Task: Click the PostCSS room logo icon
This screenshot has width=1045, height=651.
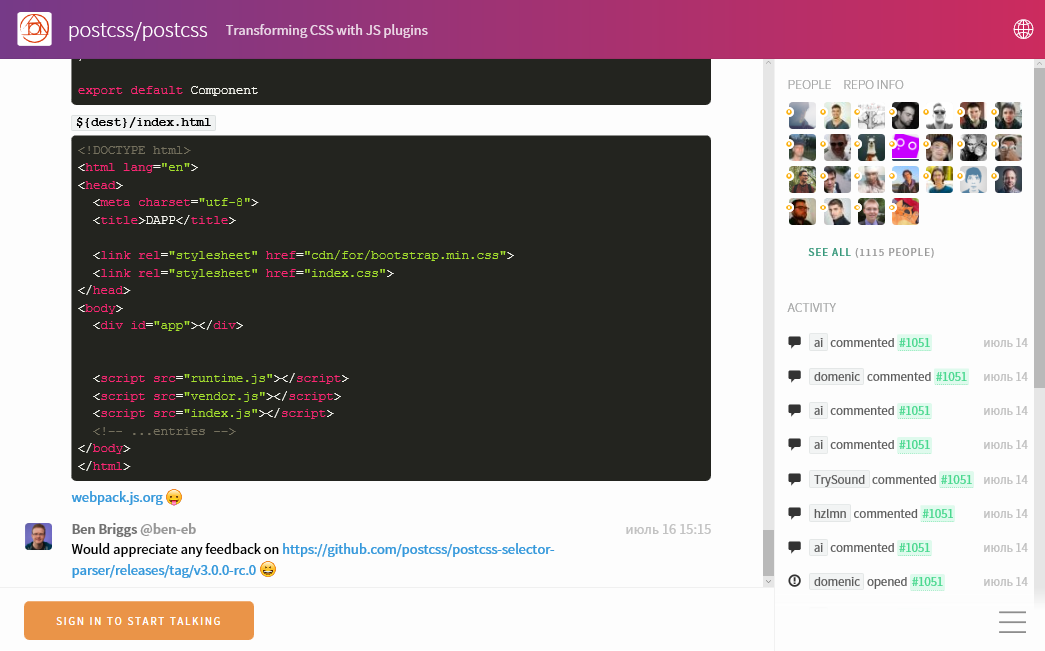Action: (35, 29)
